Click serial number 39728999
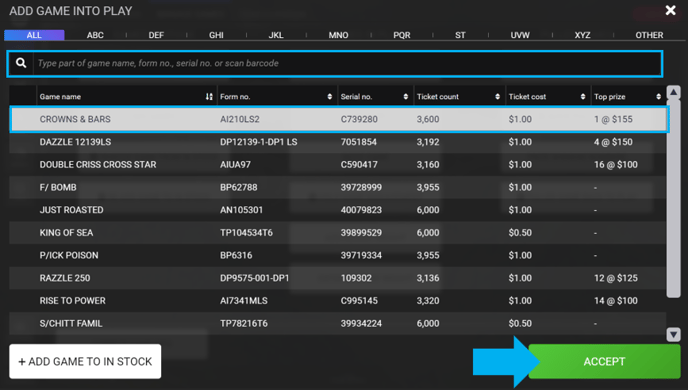The image size is (688, 390). tap(361, 187)
